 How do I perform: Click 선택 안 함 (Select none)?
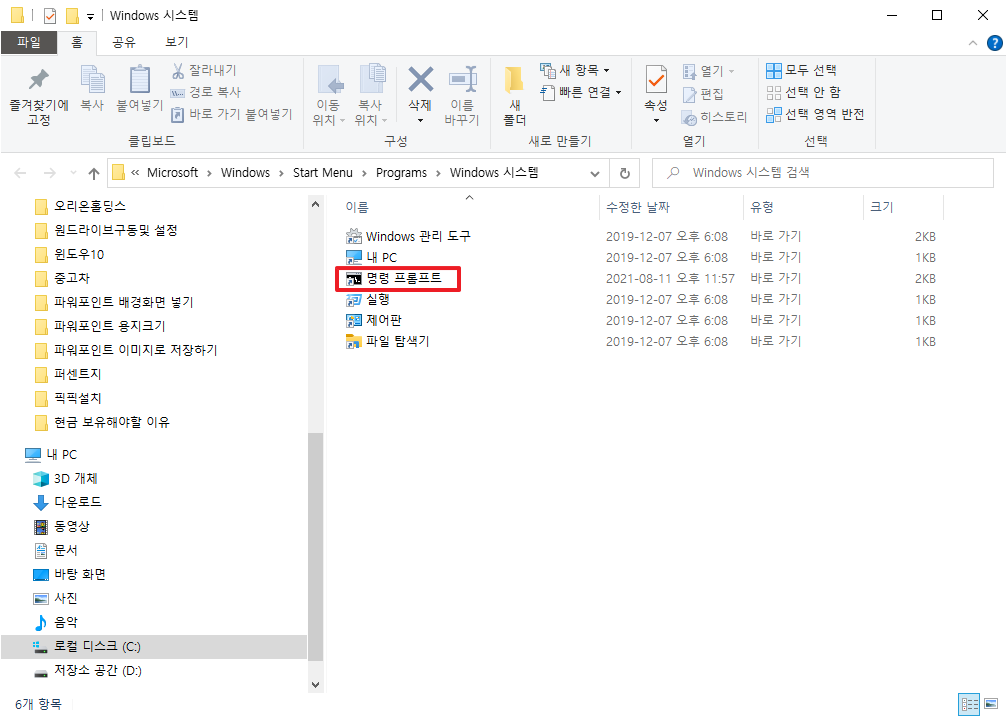pyautogui.click(x=803, y=93)
